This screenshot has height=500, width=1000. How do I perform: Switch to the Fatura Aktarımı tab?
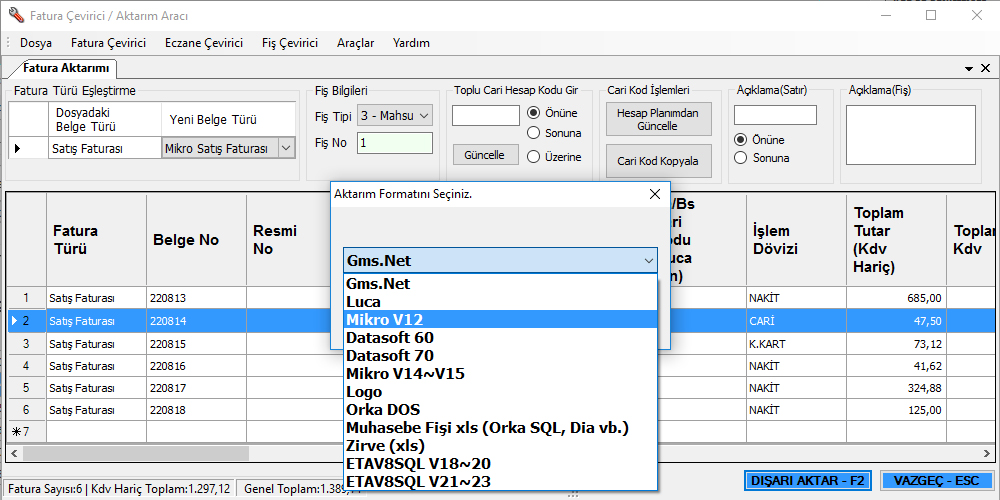64,68
